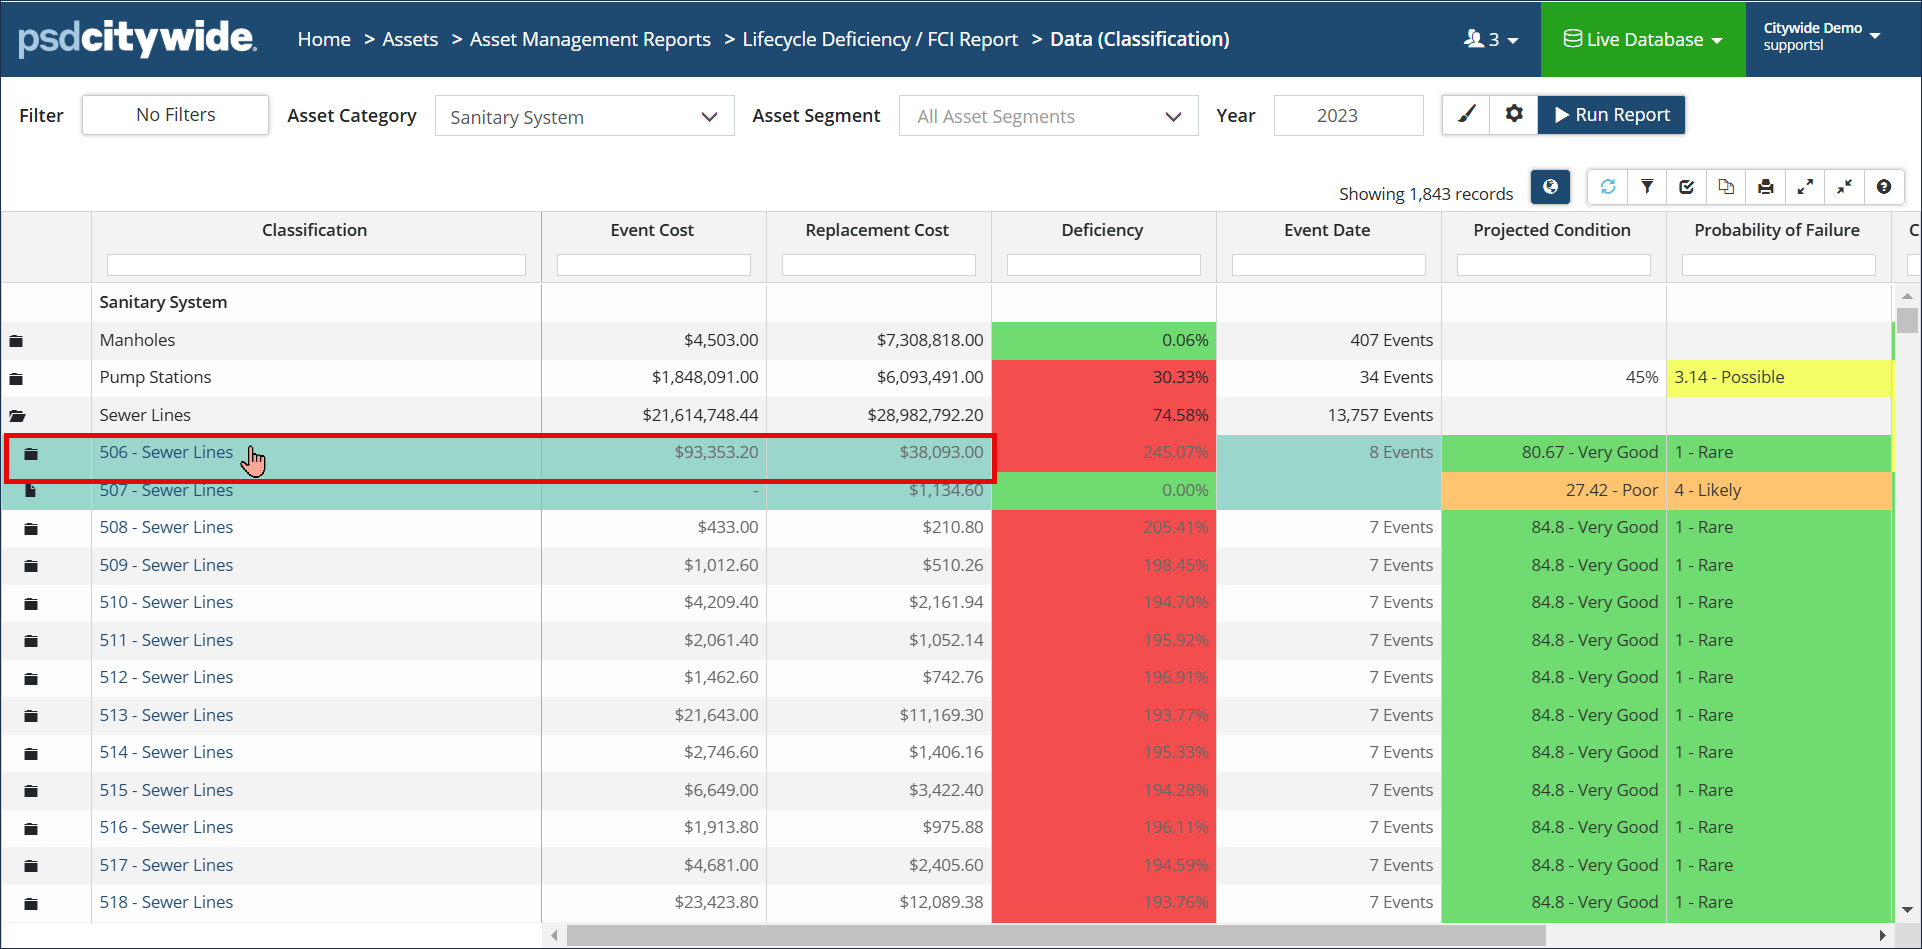Collapse the Sewer Lines open folder
Image resolution: width=1922 pixels, height=949 pixels.
17,416
